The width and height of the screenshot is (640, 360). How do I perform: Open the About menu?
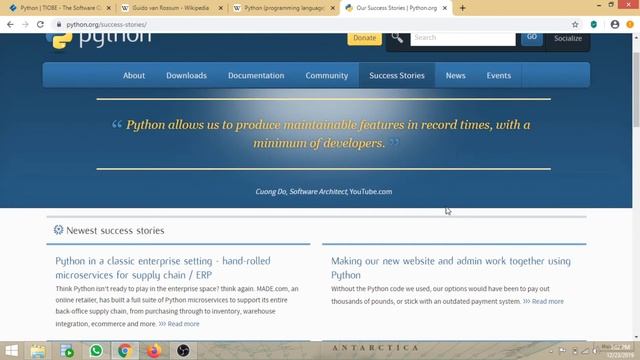tap(134, 76)
